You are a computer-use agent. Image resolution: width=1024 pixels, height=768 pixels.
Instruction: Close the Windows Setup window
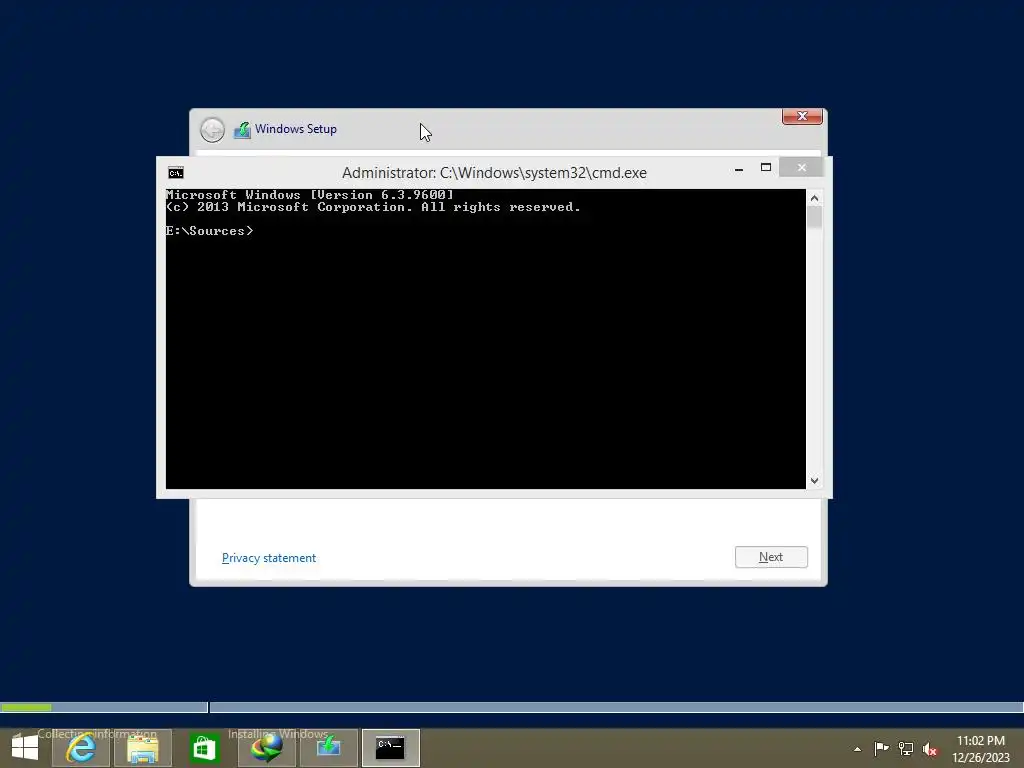pyautogui.click(x=802, y=116)
